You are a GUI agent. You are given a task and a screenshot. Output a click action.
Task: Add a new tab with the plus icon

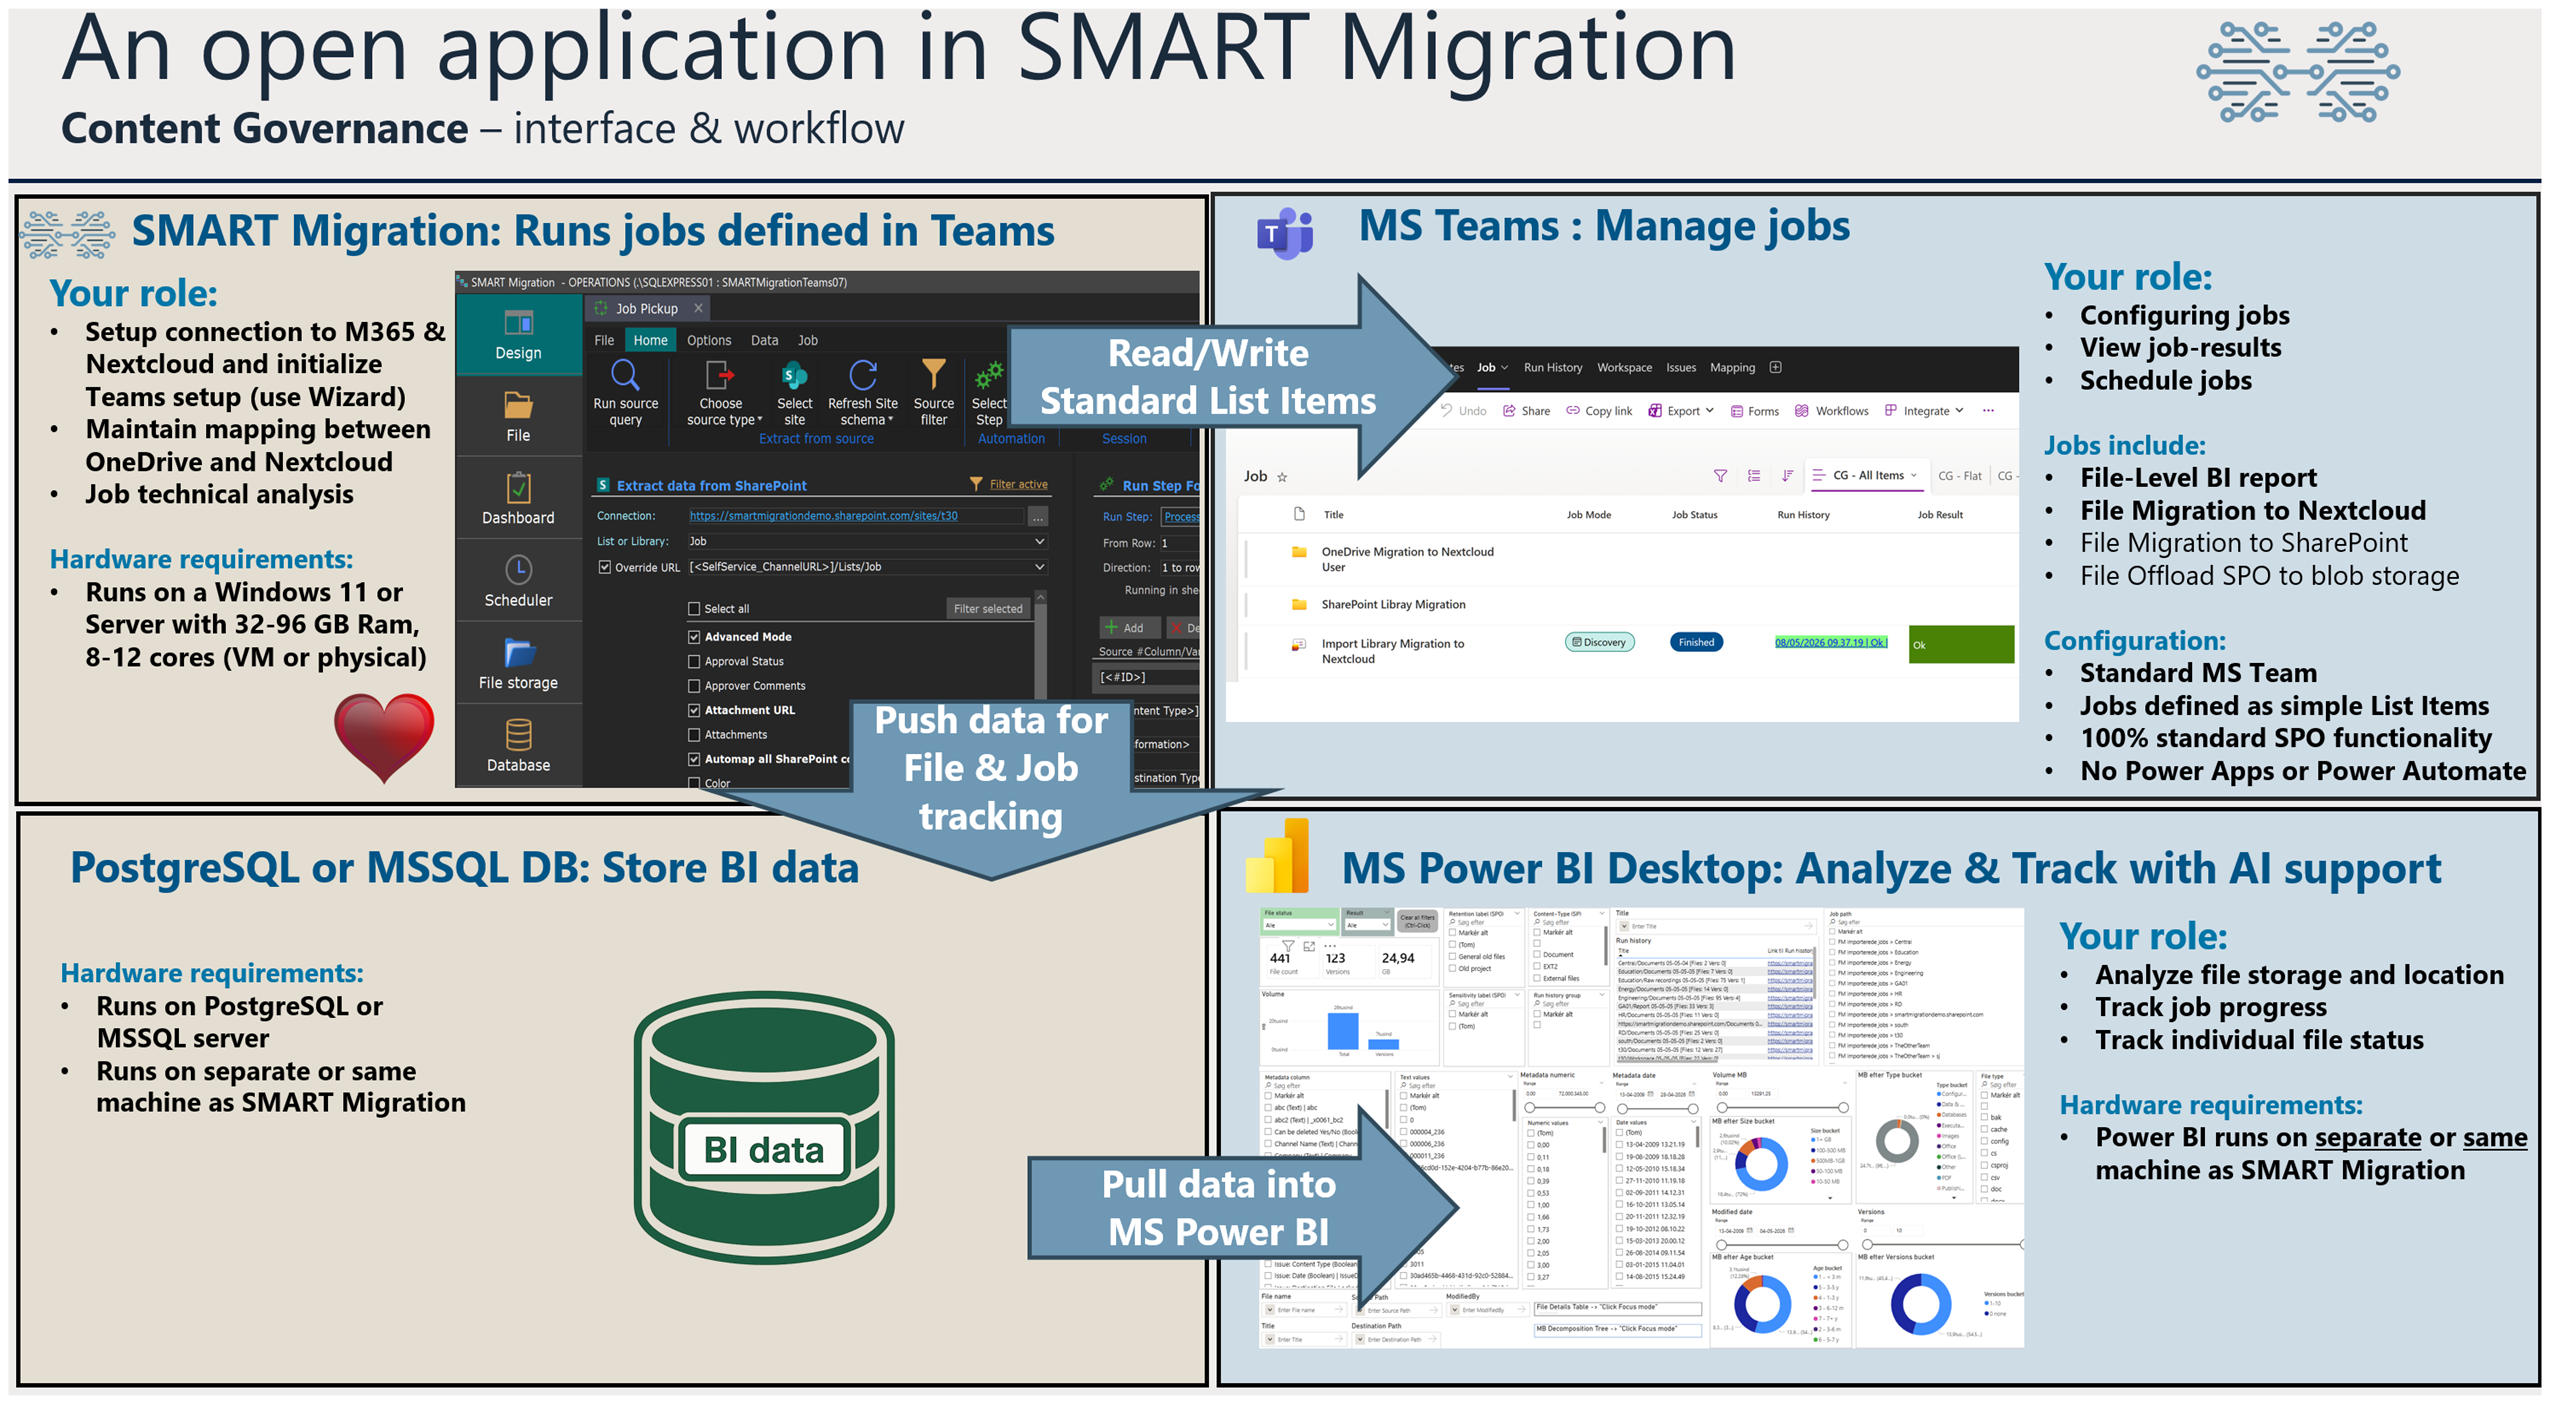pyautogui.click(x=1776, y=367)
